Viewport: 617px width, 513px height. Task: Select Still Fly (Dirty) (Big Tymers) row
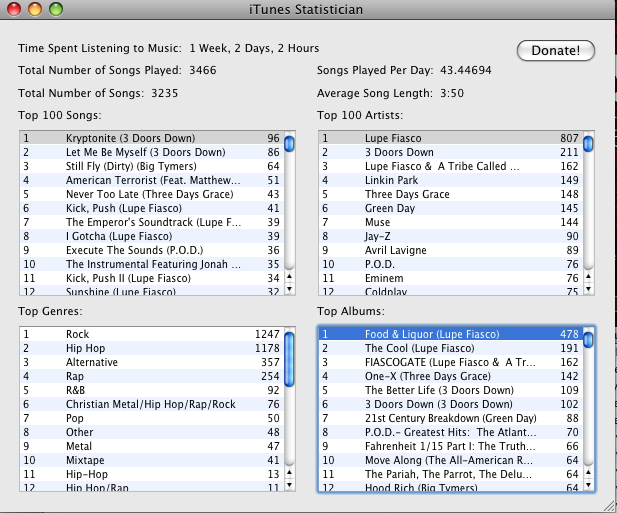152,166
